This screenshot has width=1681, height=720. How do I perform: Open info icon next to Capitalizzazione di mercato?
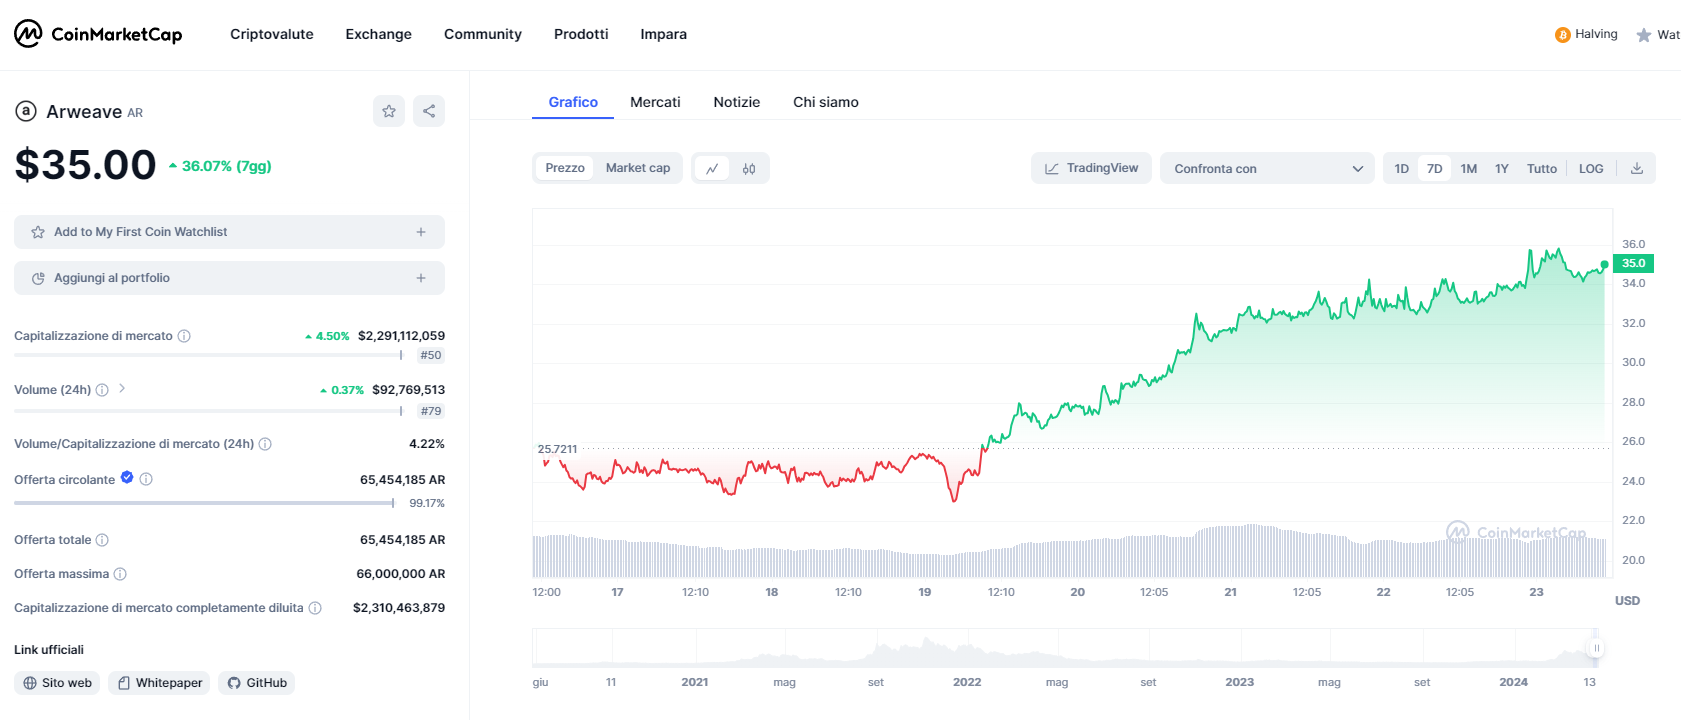tap(184, 336)
